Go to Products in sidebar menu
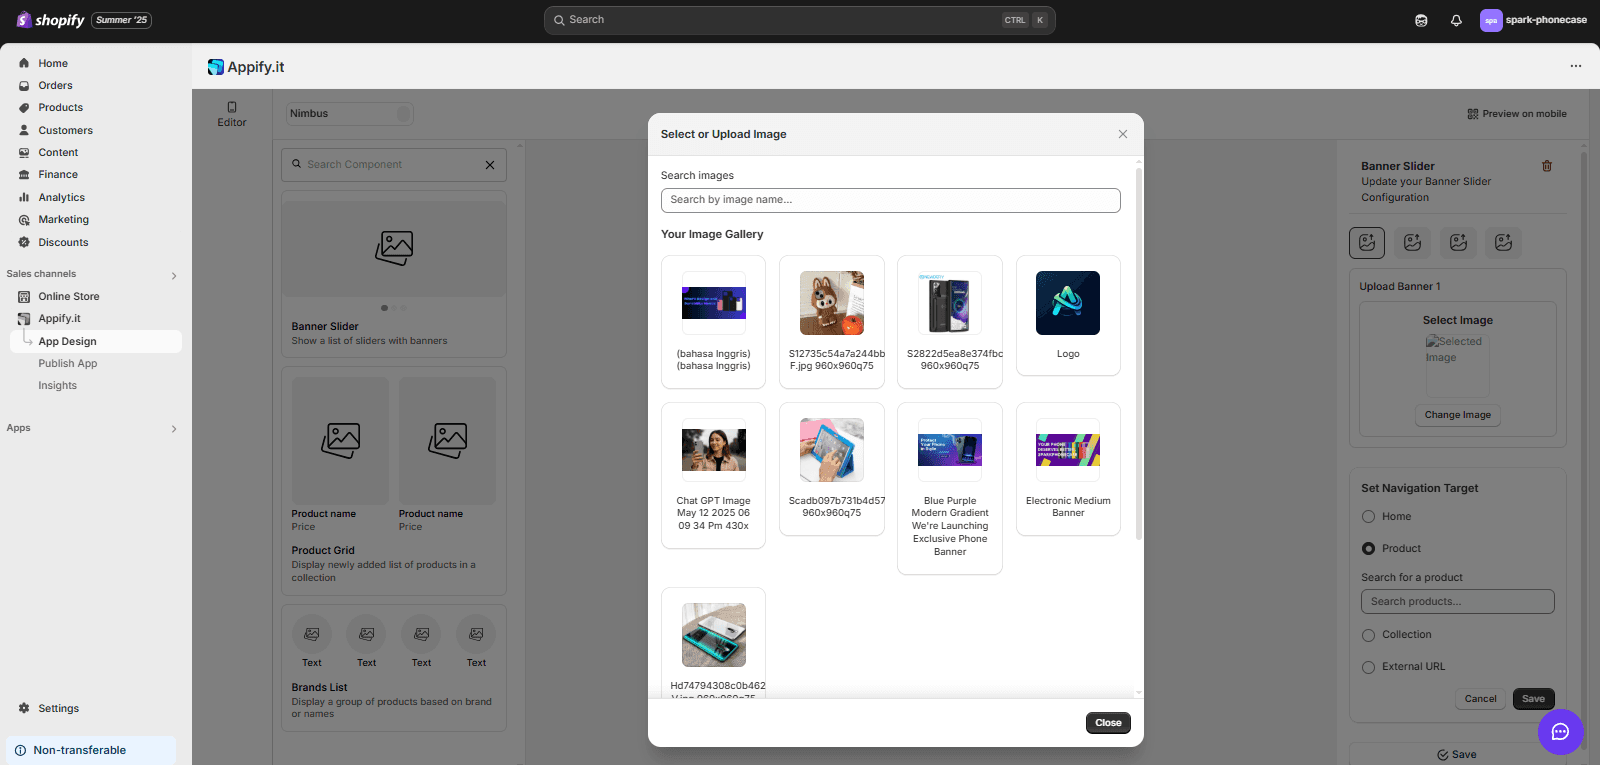 60,108
